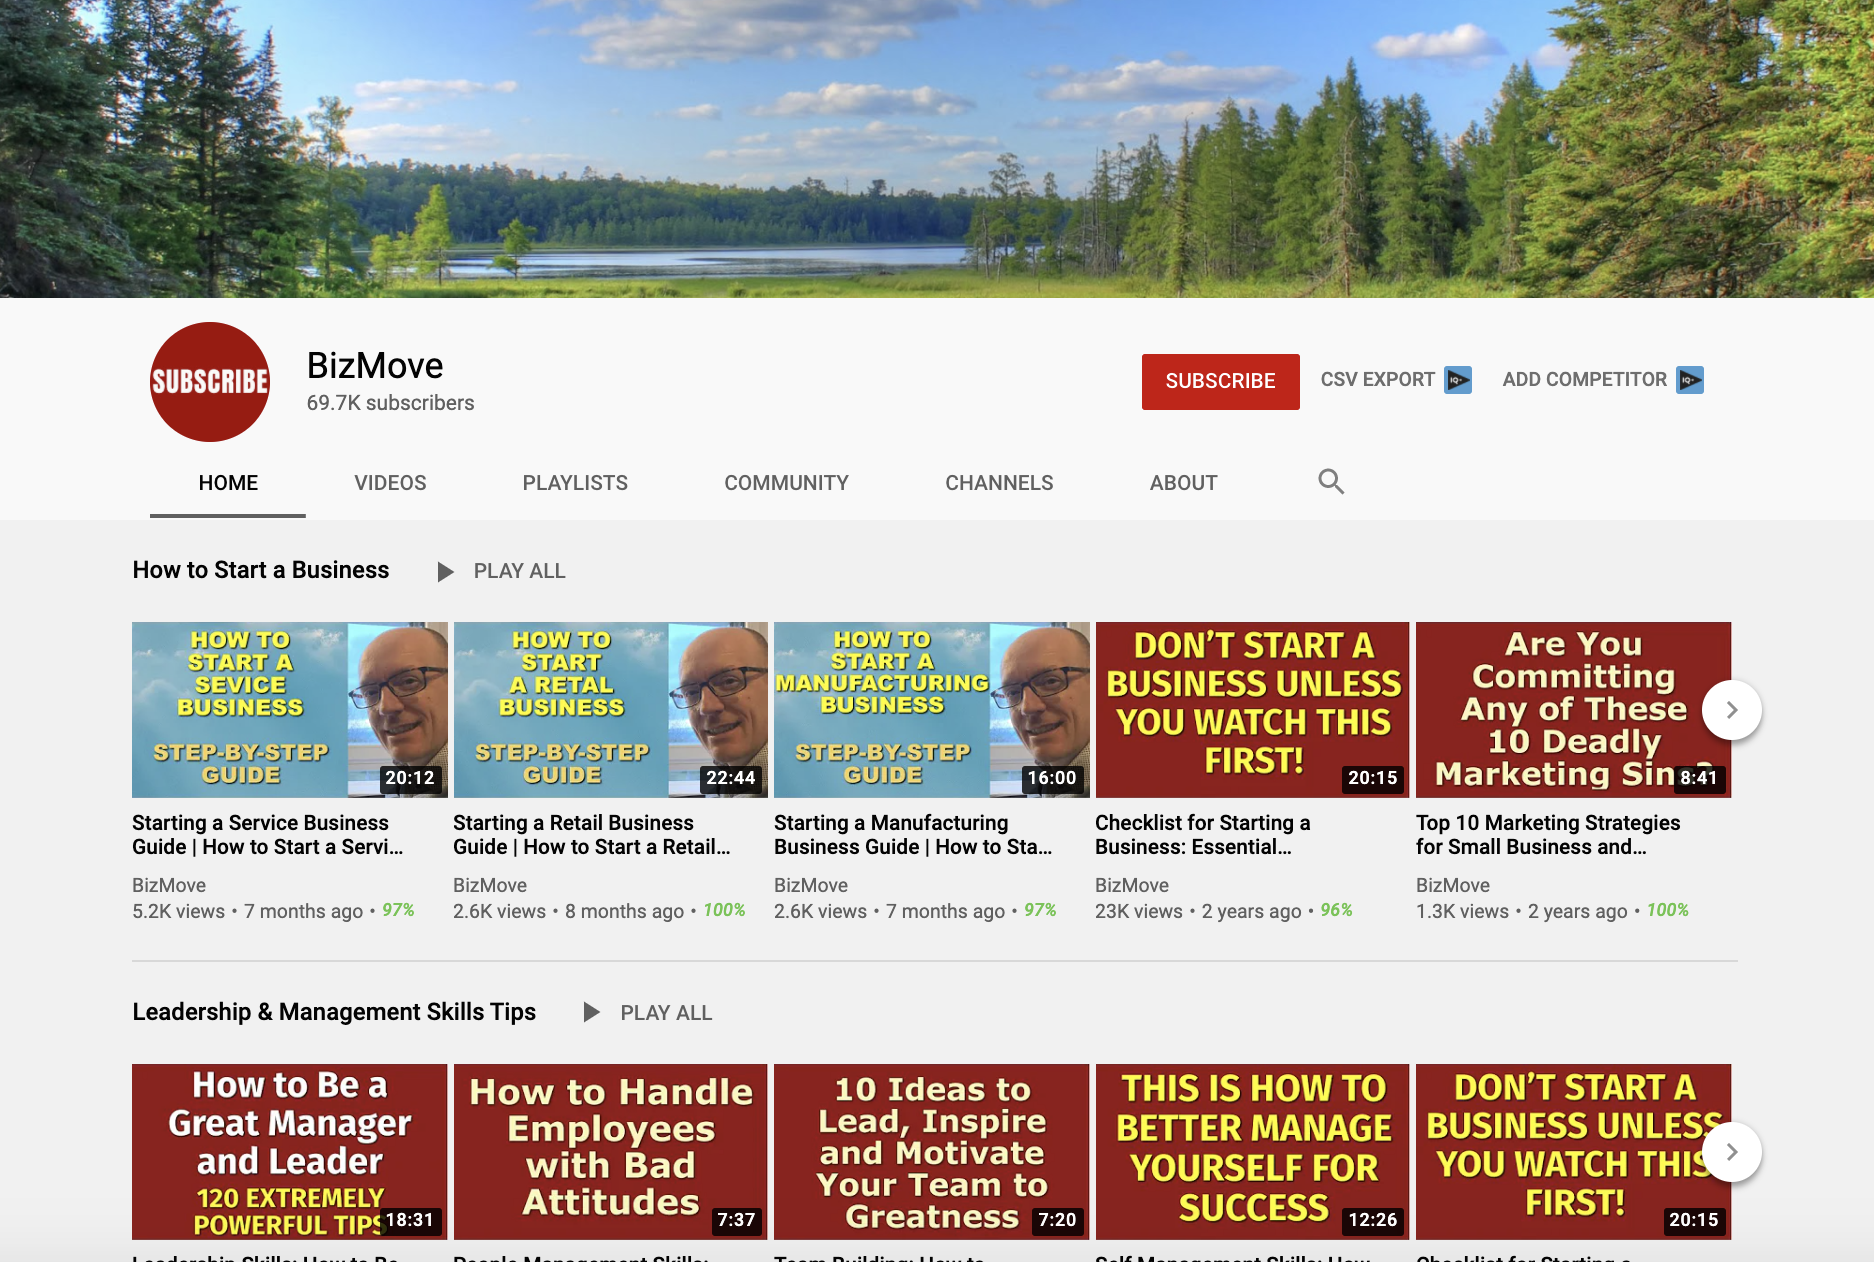Open the Starting a Service Business Guide thumbnail

289,710
